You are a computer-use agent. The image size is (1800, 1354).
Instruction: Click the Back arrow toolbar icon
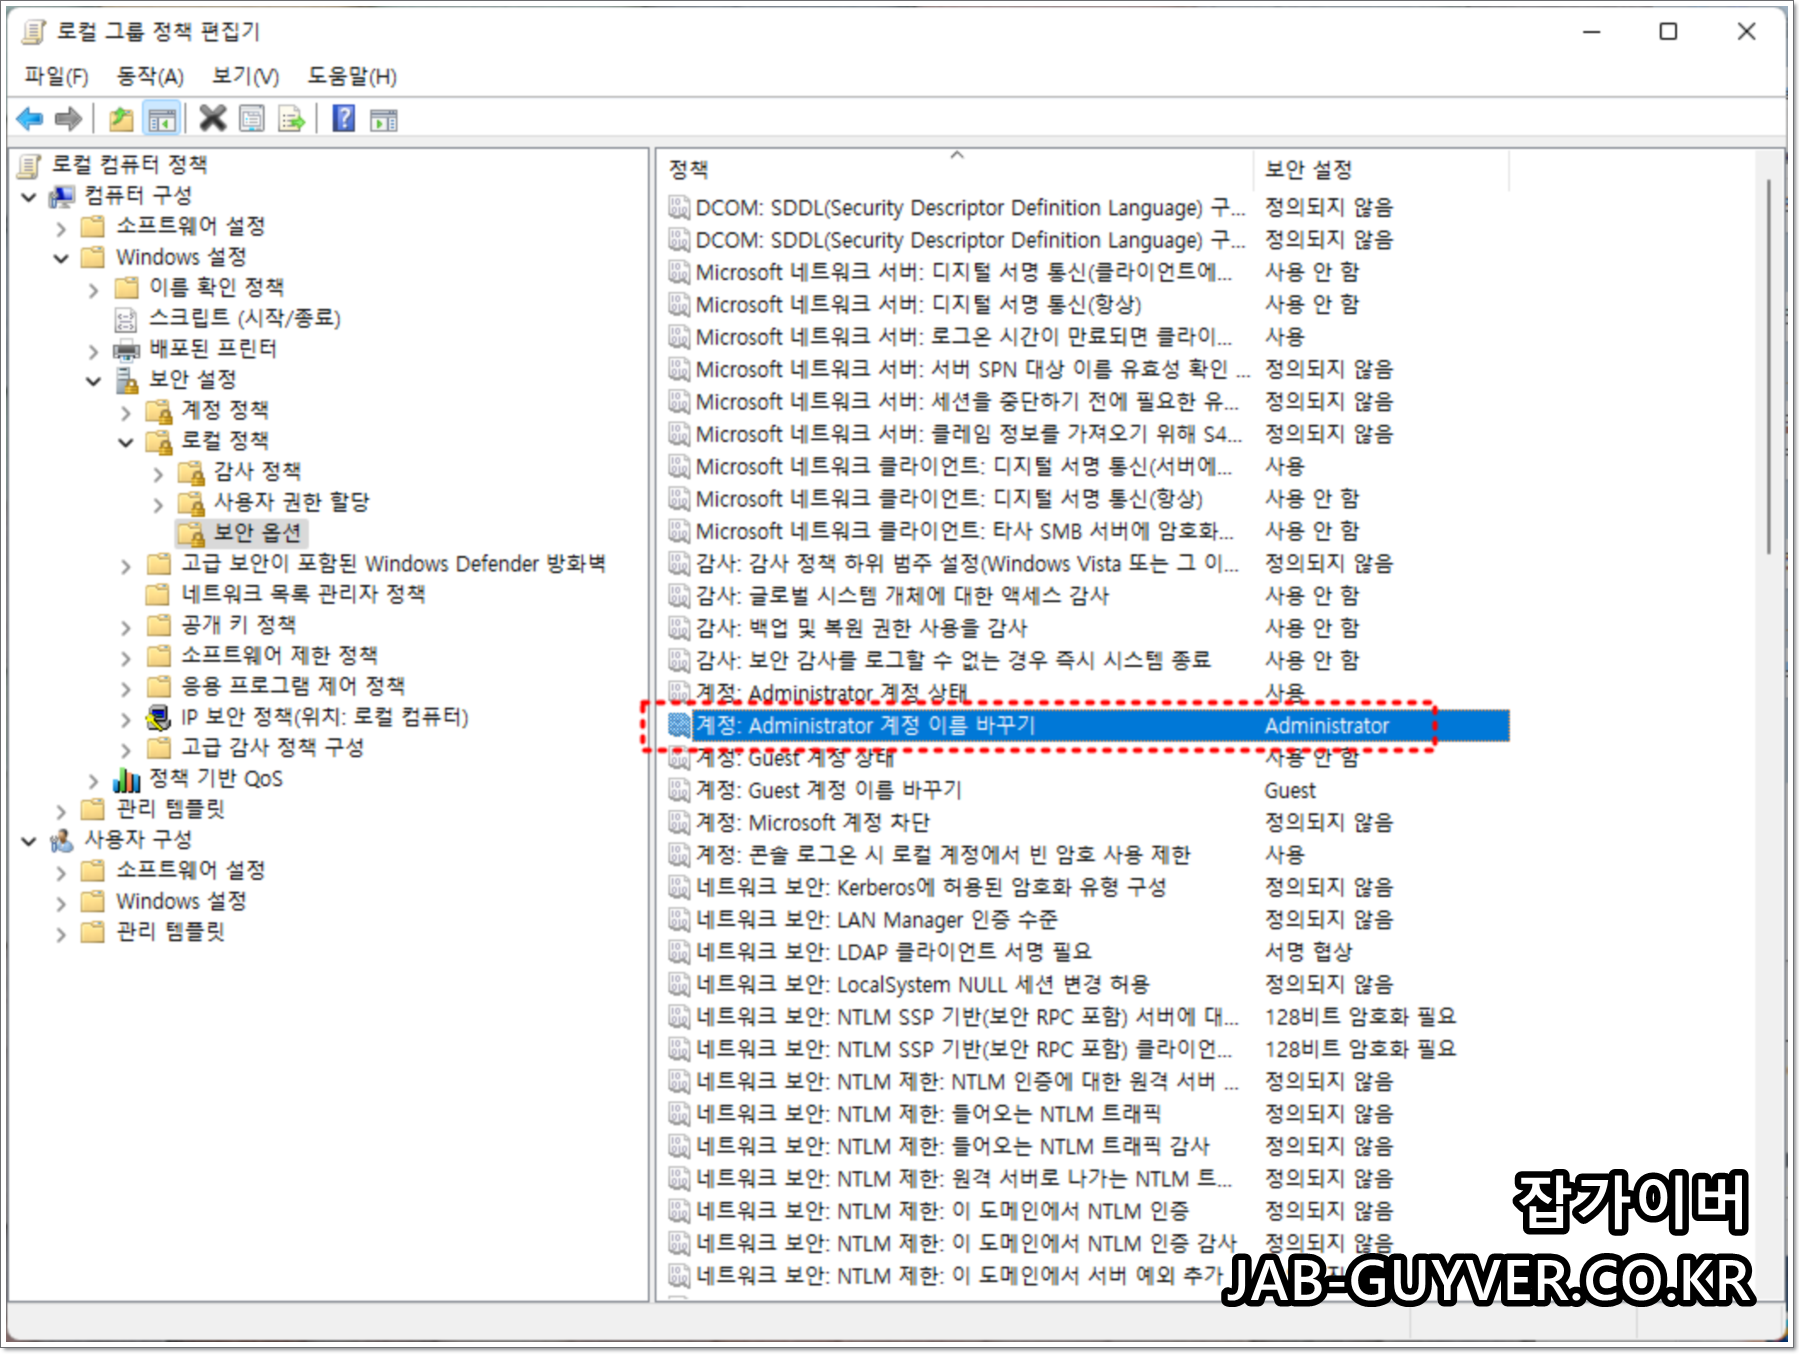(x=30, y=119)
